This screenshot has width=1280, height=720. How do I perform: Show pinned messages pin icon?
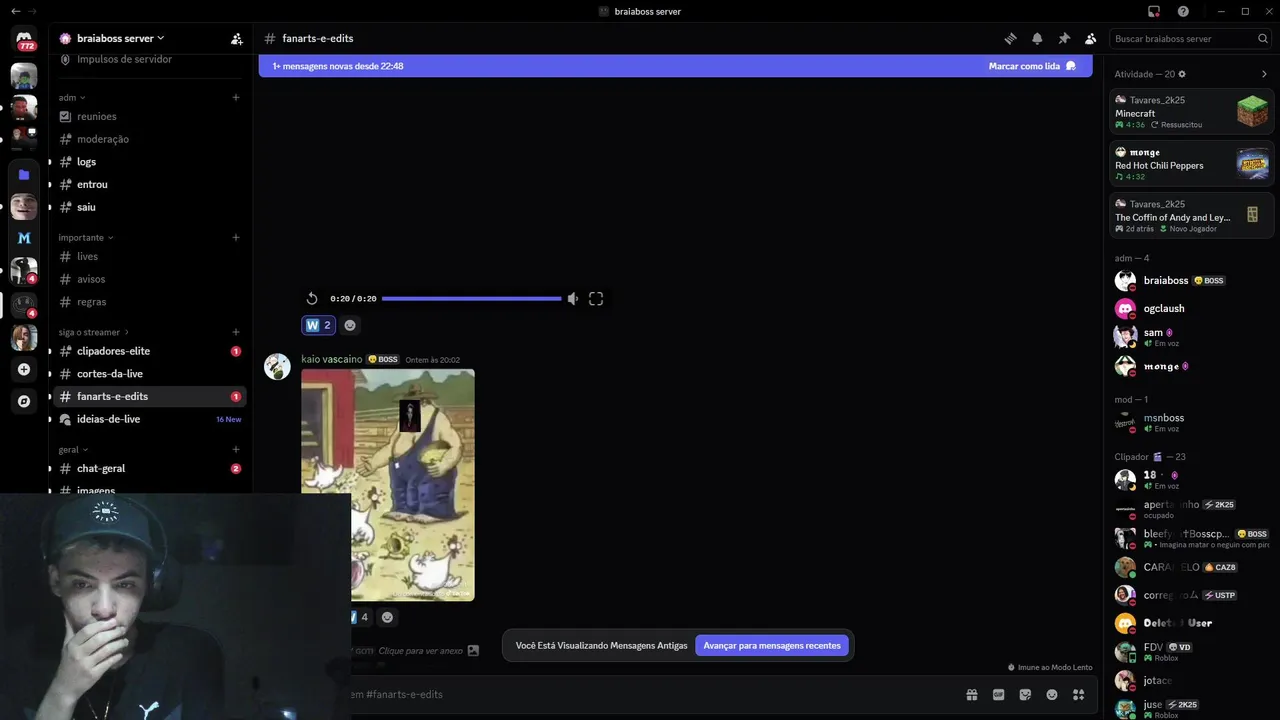(1064, 39)
